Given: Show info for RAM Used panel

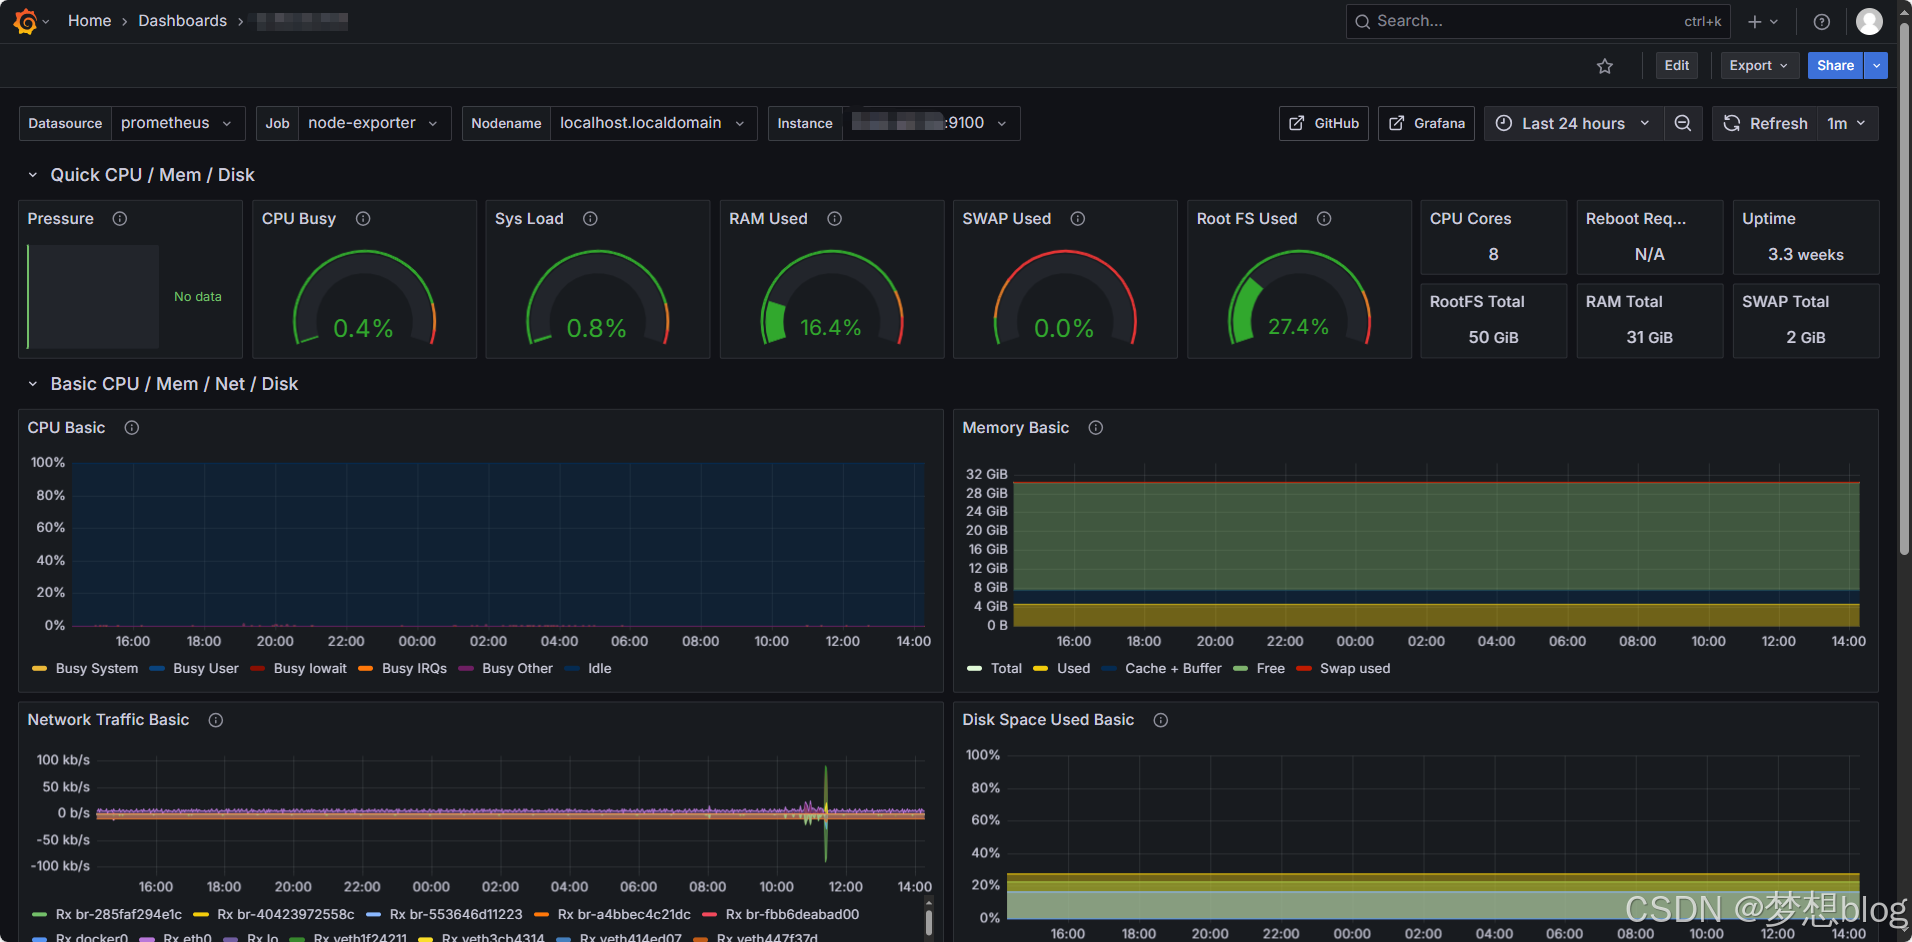Looking at the screenshot, I should click(x=834, y=218).
